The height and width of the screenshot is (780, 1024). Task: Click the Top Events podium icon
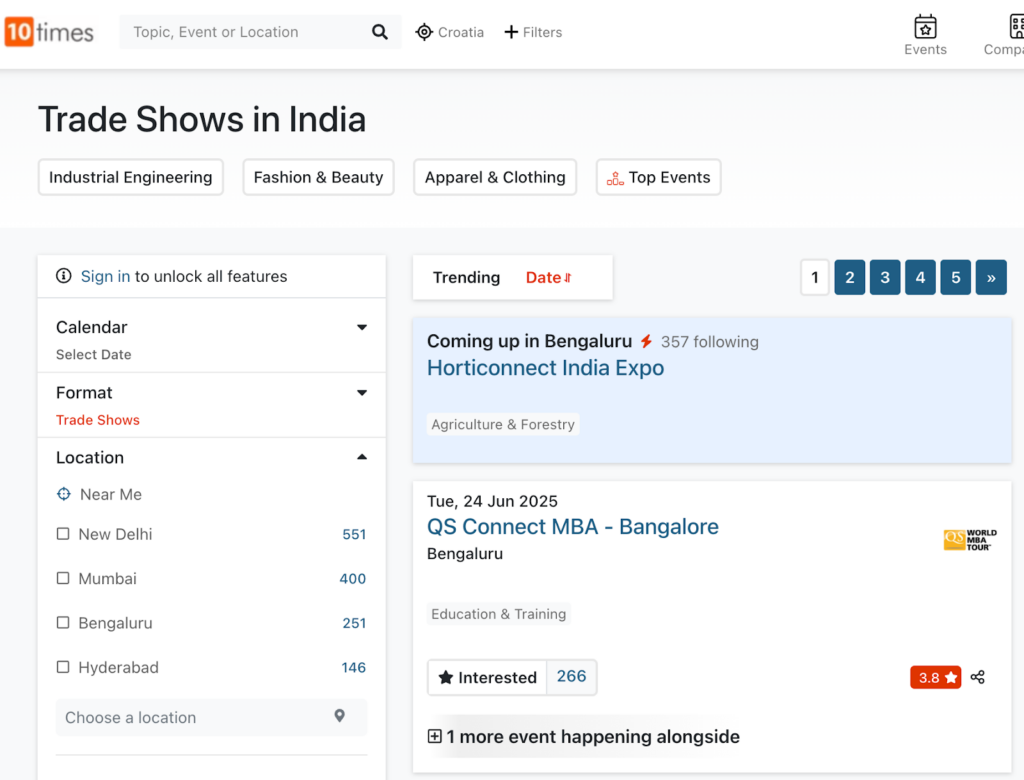pos(615,178)
